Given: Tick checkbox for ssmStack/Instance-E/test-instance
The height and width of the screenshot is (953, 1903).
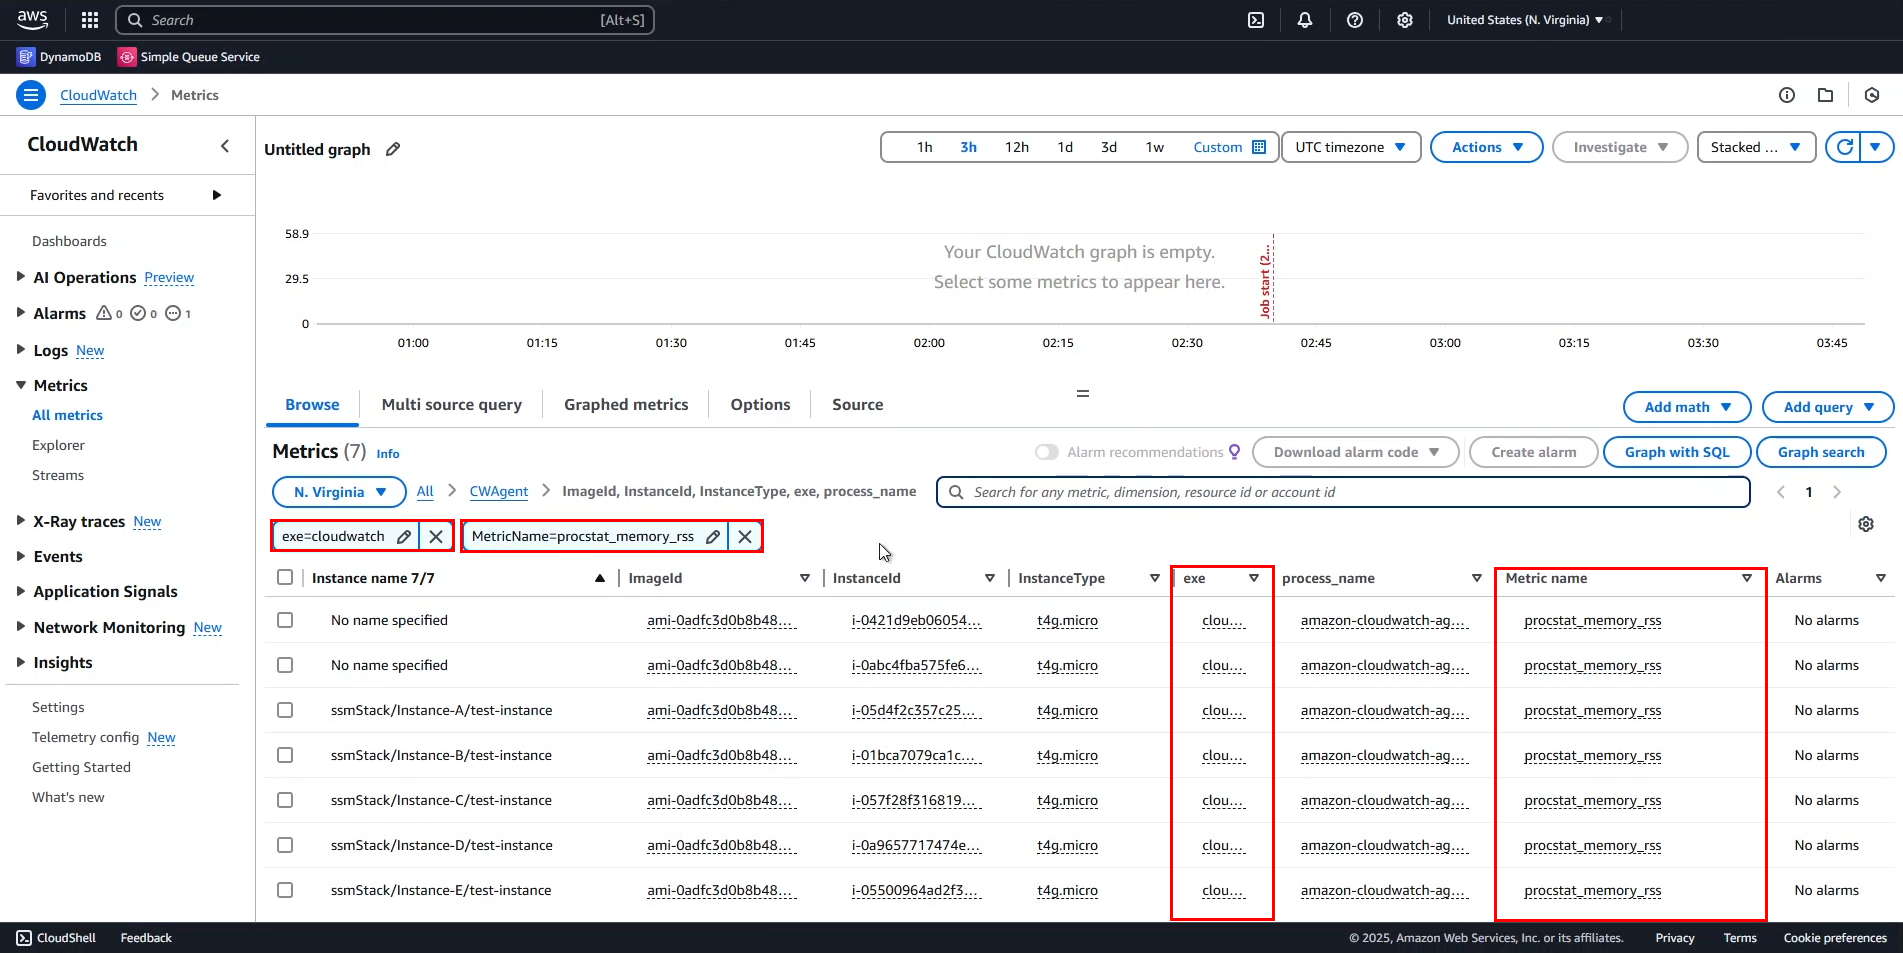Looking at the screenshot, I should 285,890.
